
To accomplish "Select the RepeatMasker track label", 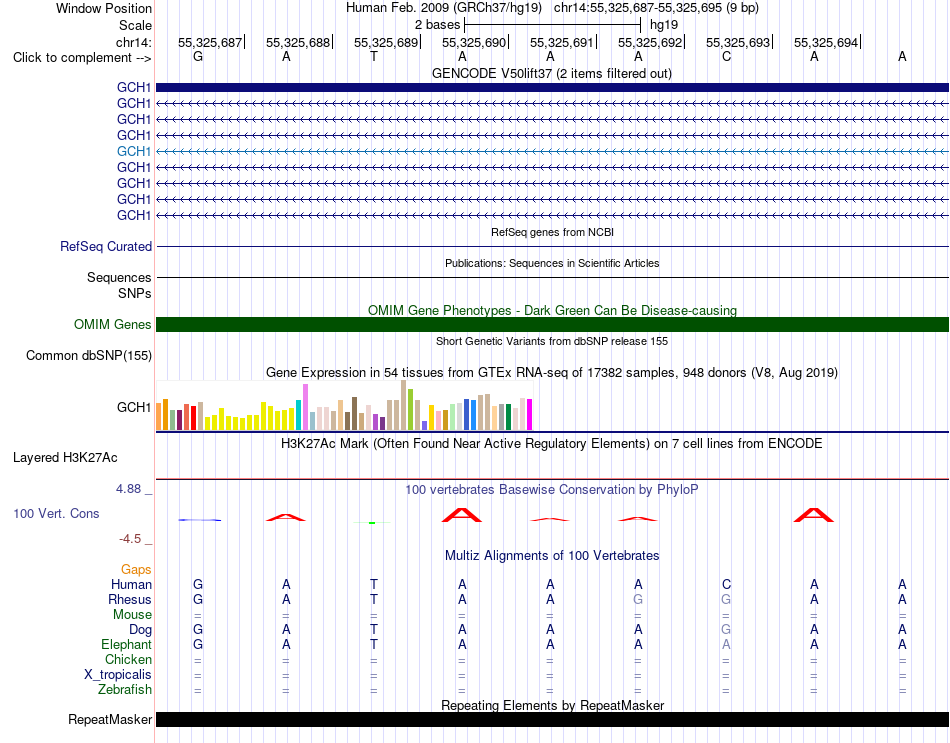I will click(110, 720).
